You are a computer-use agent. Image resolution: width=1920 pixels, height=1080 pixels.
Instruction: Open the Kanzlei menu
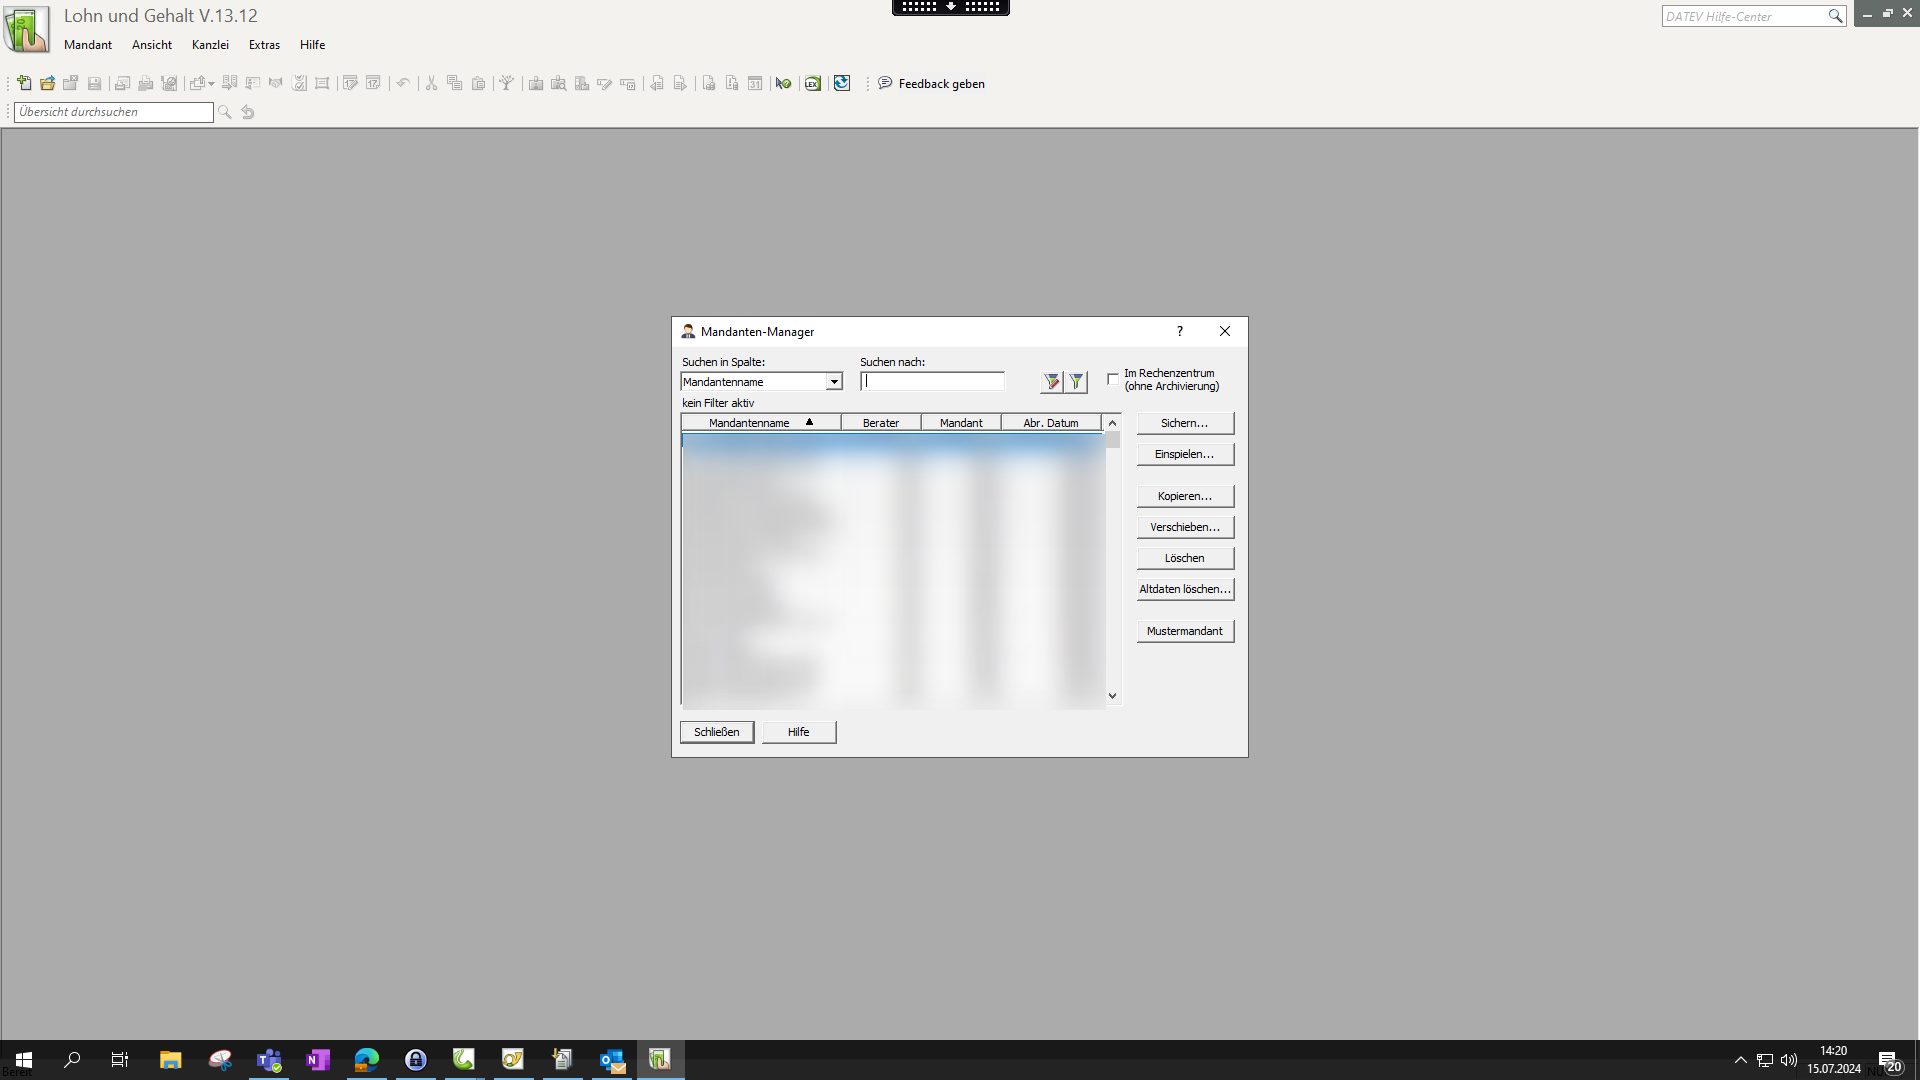210,45
